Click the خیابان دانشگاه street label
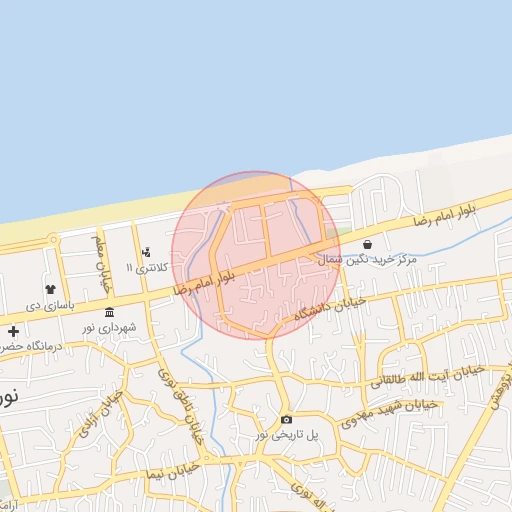This screenshot has height=512, width=512. coord(330,309)
